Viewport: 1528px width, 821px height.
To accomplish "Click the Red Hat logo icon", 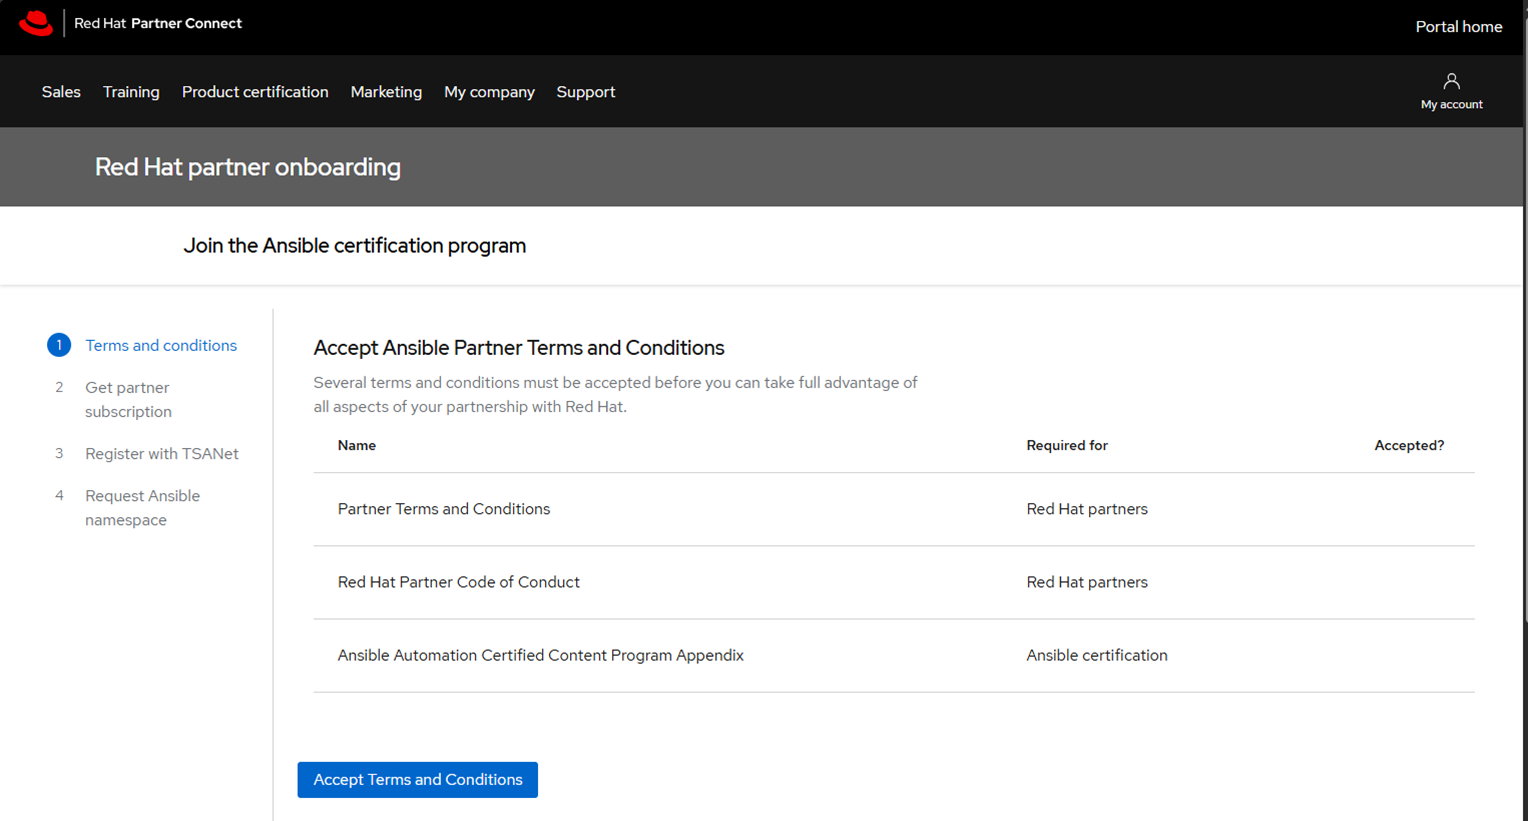I will tap(36, 23).
